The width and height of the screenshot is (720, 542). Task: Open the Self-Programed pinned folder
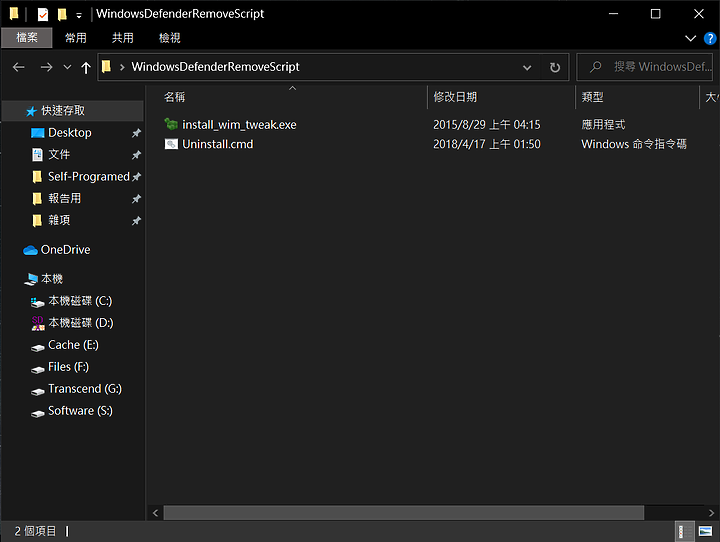(89, 176)
